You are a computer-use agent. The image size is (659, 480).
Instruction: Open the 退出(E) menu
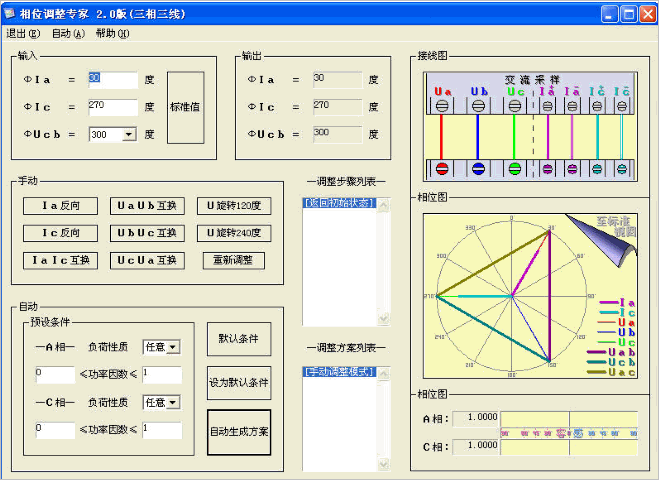point(23,33)
